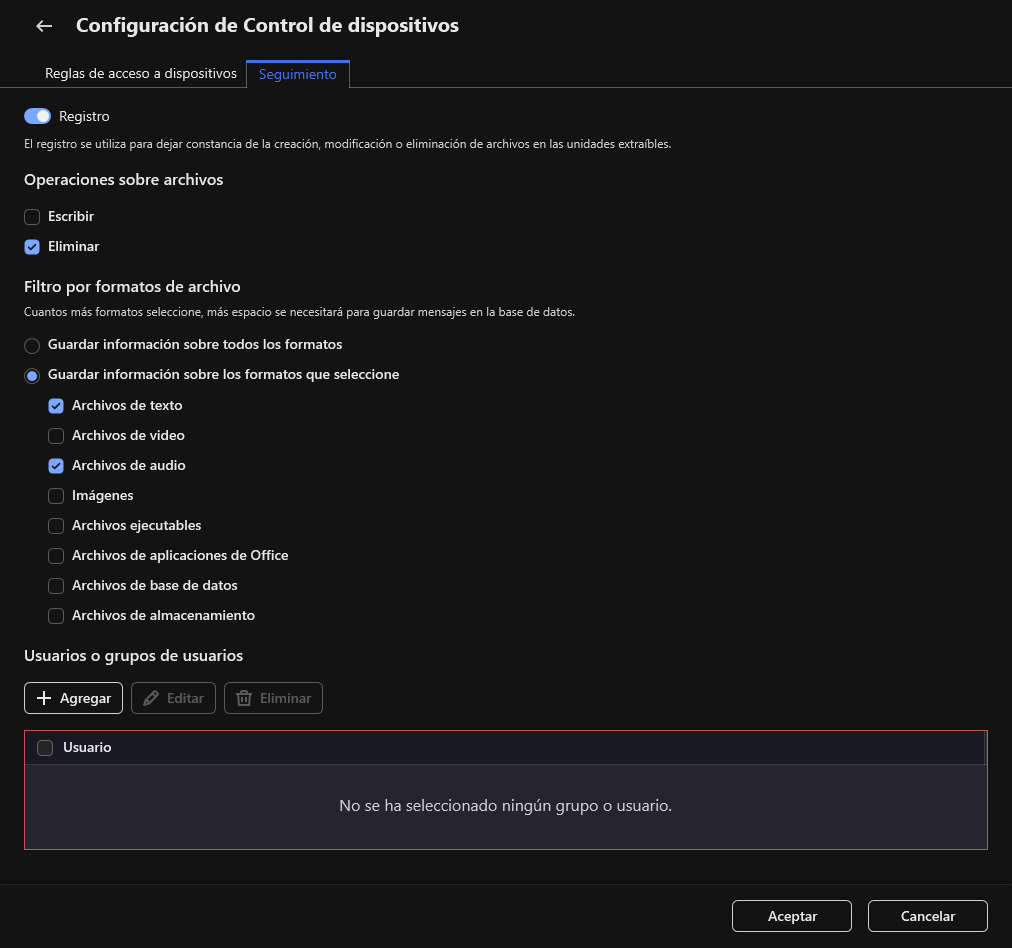This screenshot has height=948, width=1012.
Task: Uncheck the Eliminar file operation
Action: pyautogui.click(x=32, y=246)
